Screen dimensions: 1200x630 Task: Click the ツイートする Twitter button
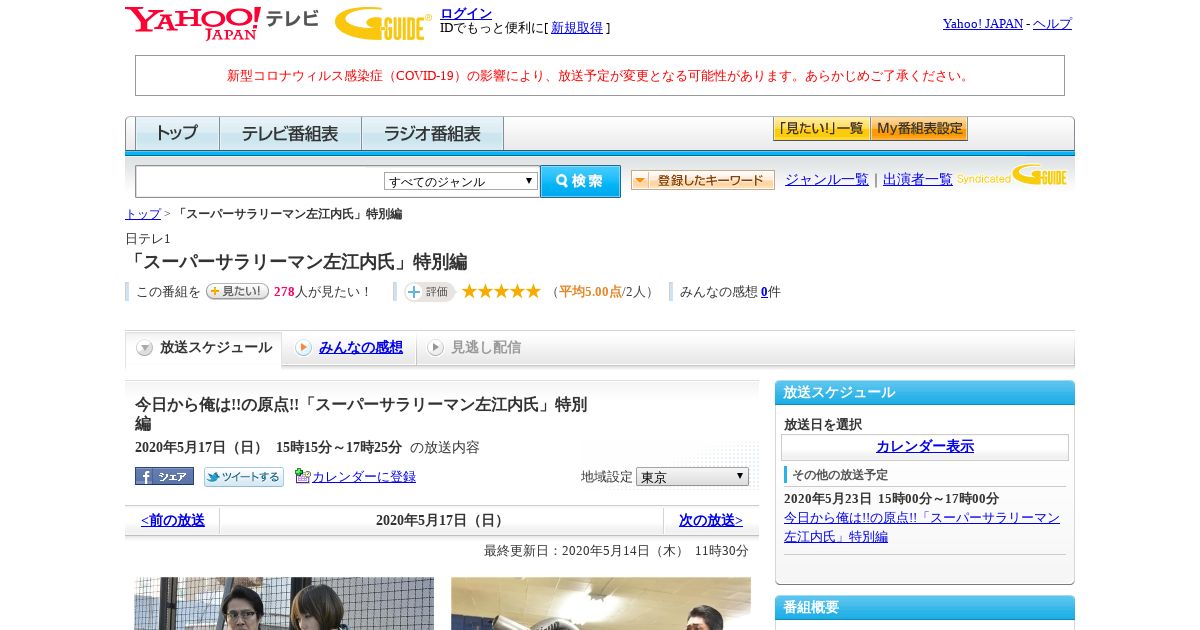(244, 477)
